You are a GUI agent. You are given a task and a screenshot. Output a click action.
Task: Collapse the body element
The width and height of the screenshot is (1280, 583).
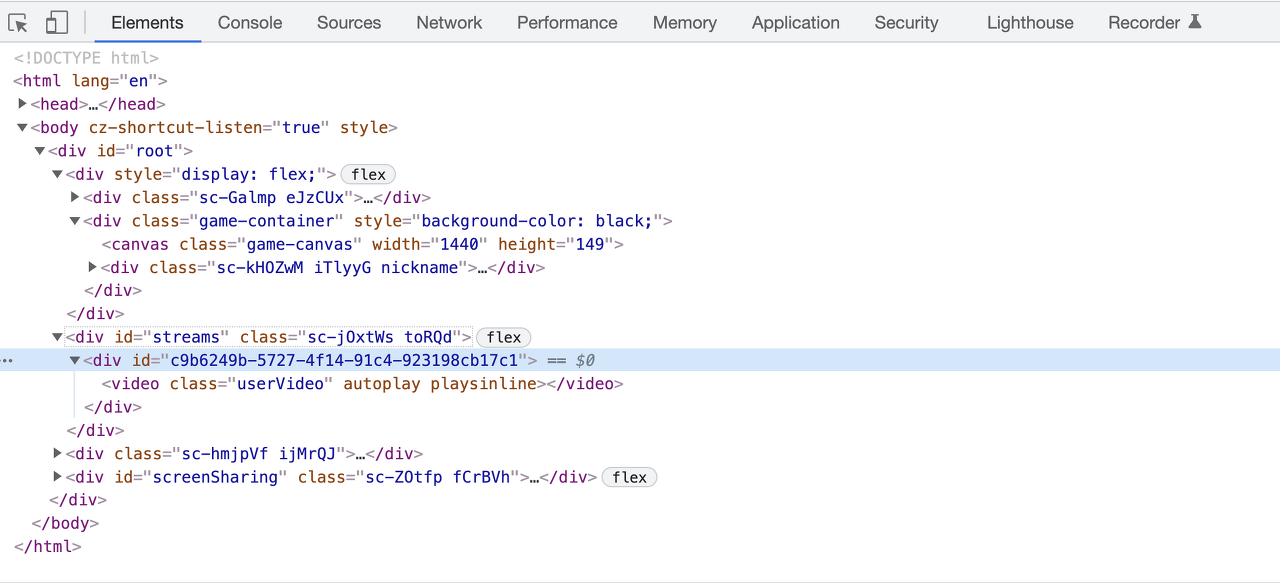22,127
